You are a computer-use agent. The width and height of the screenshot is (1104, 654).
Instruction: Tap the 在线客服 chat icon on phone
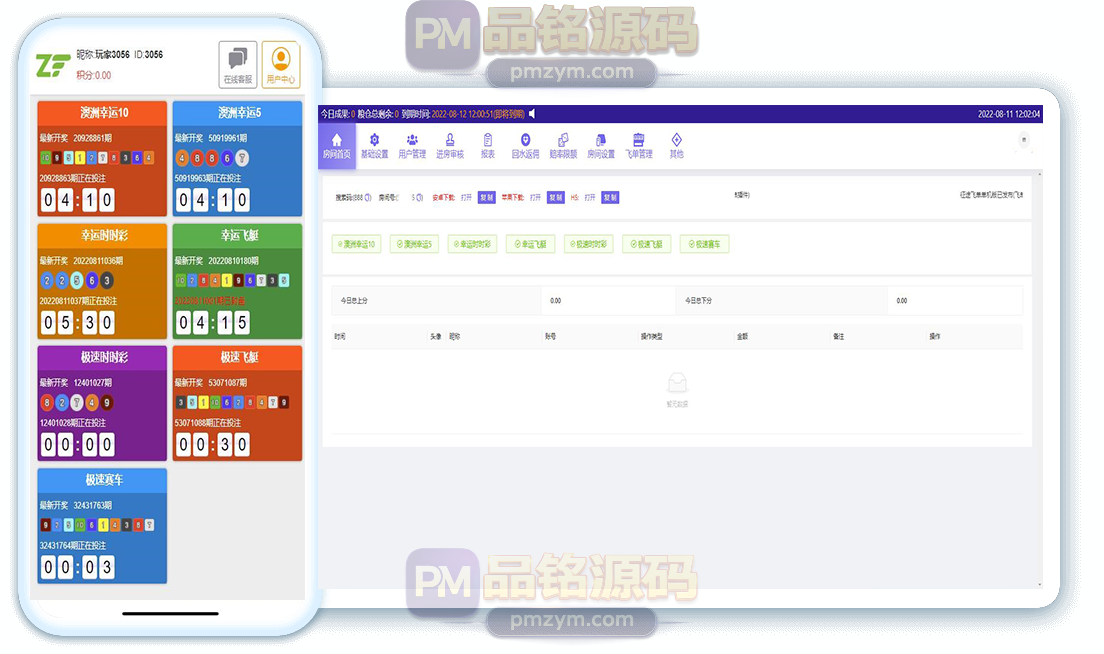(x=238, y=65)
